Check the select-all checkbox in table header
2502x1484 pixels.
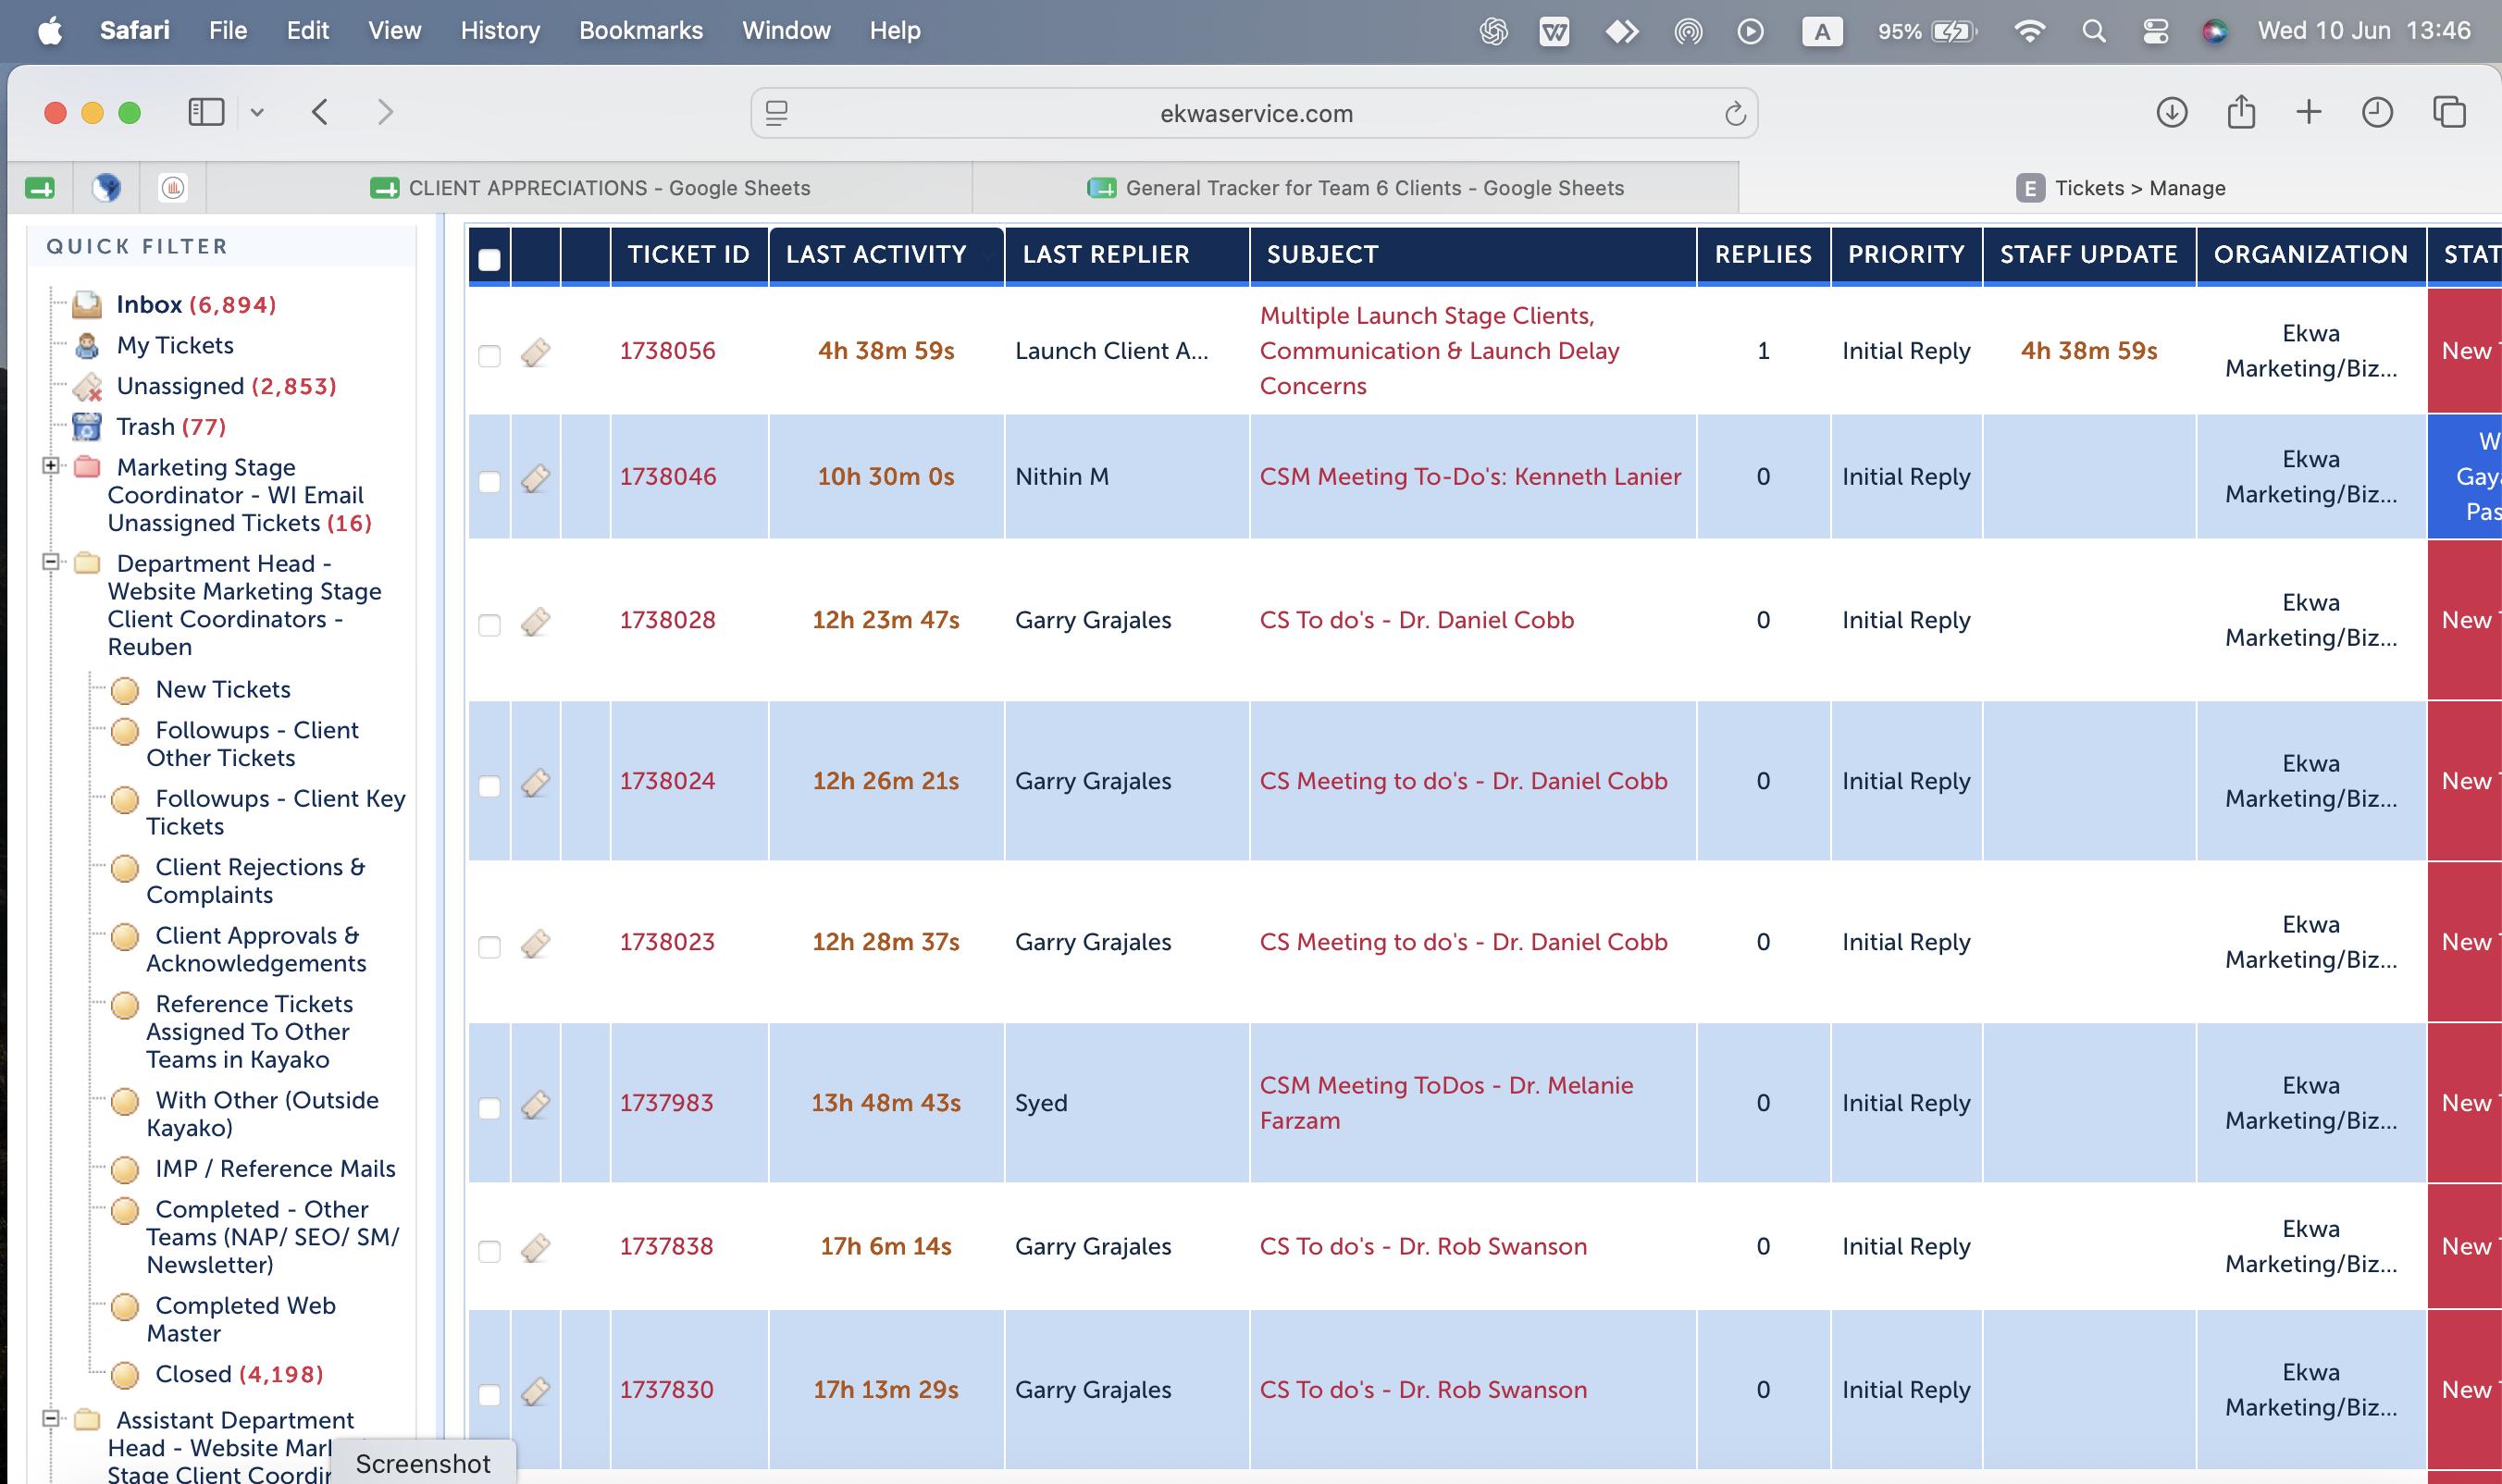click(x=489, y=260)
